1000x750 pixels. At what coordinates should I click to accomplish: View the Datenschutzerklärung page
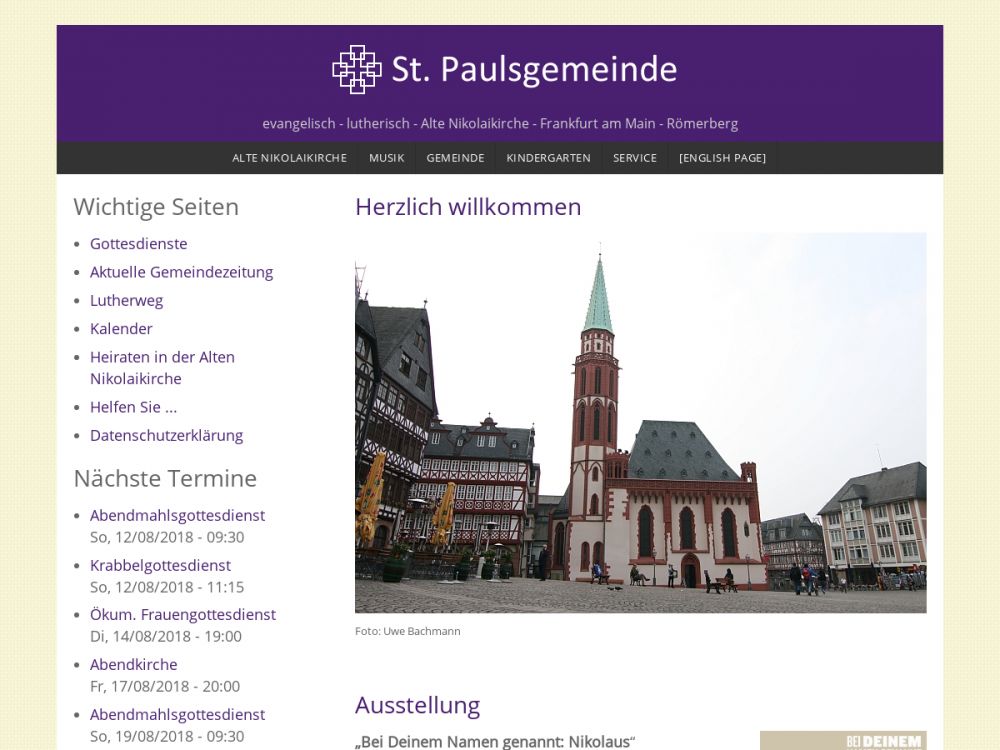pyautogui.click(x=166, y=435)
